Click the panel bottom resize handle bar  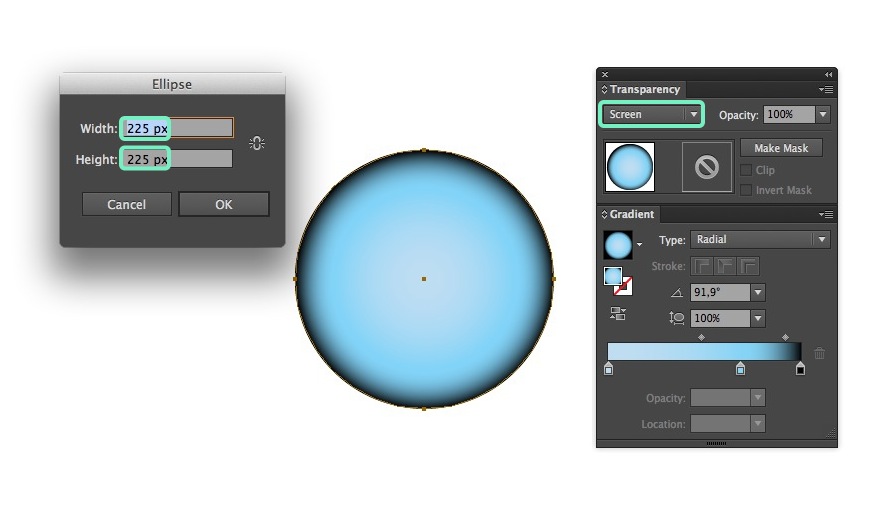(716, 444)
